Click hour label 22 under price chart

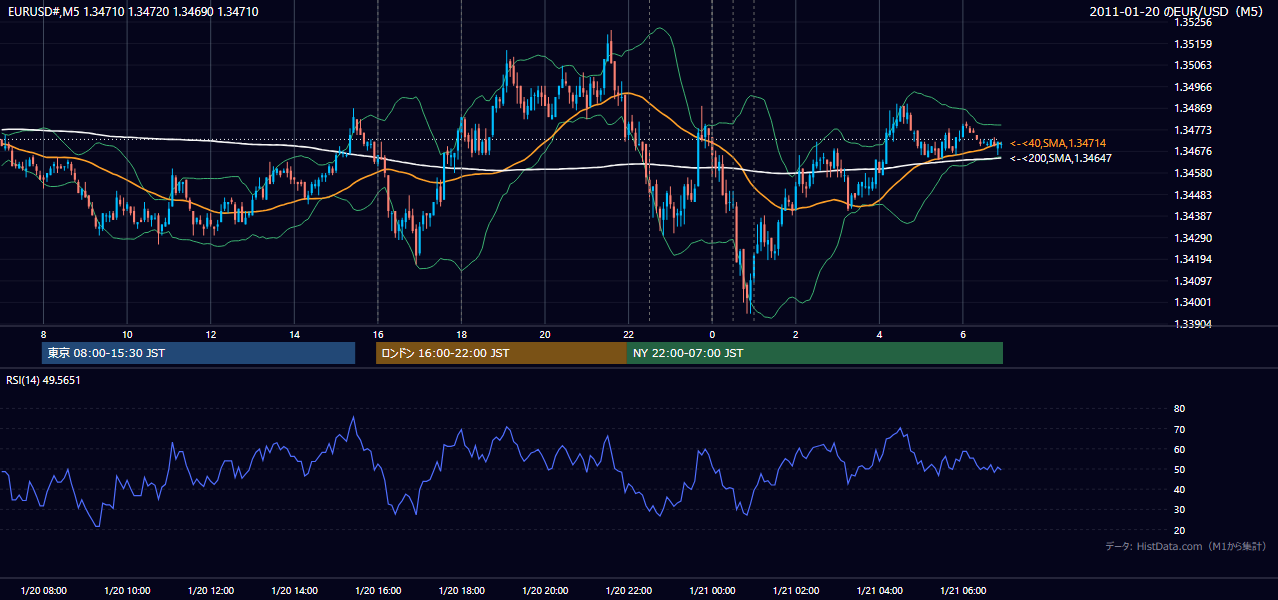(628, 334)
